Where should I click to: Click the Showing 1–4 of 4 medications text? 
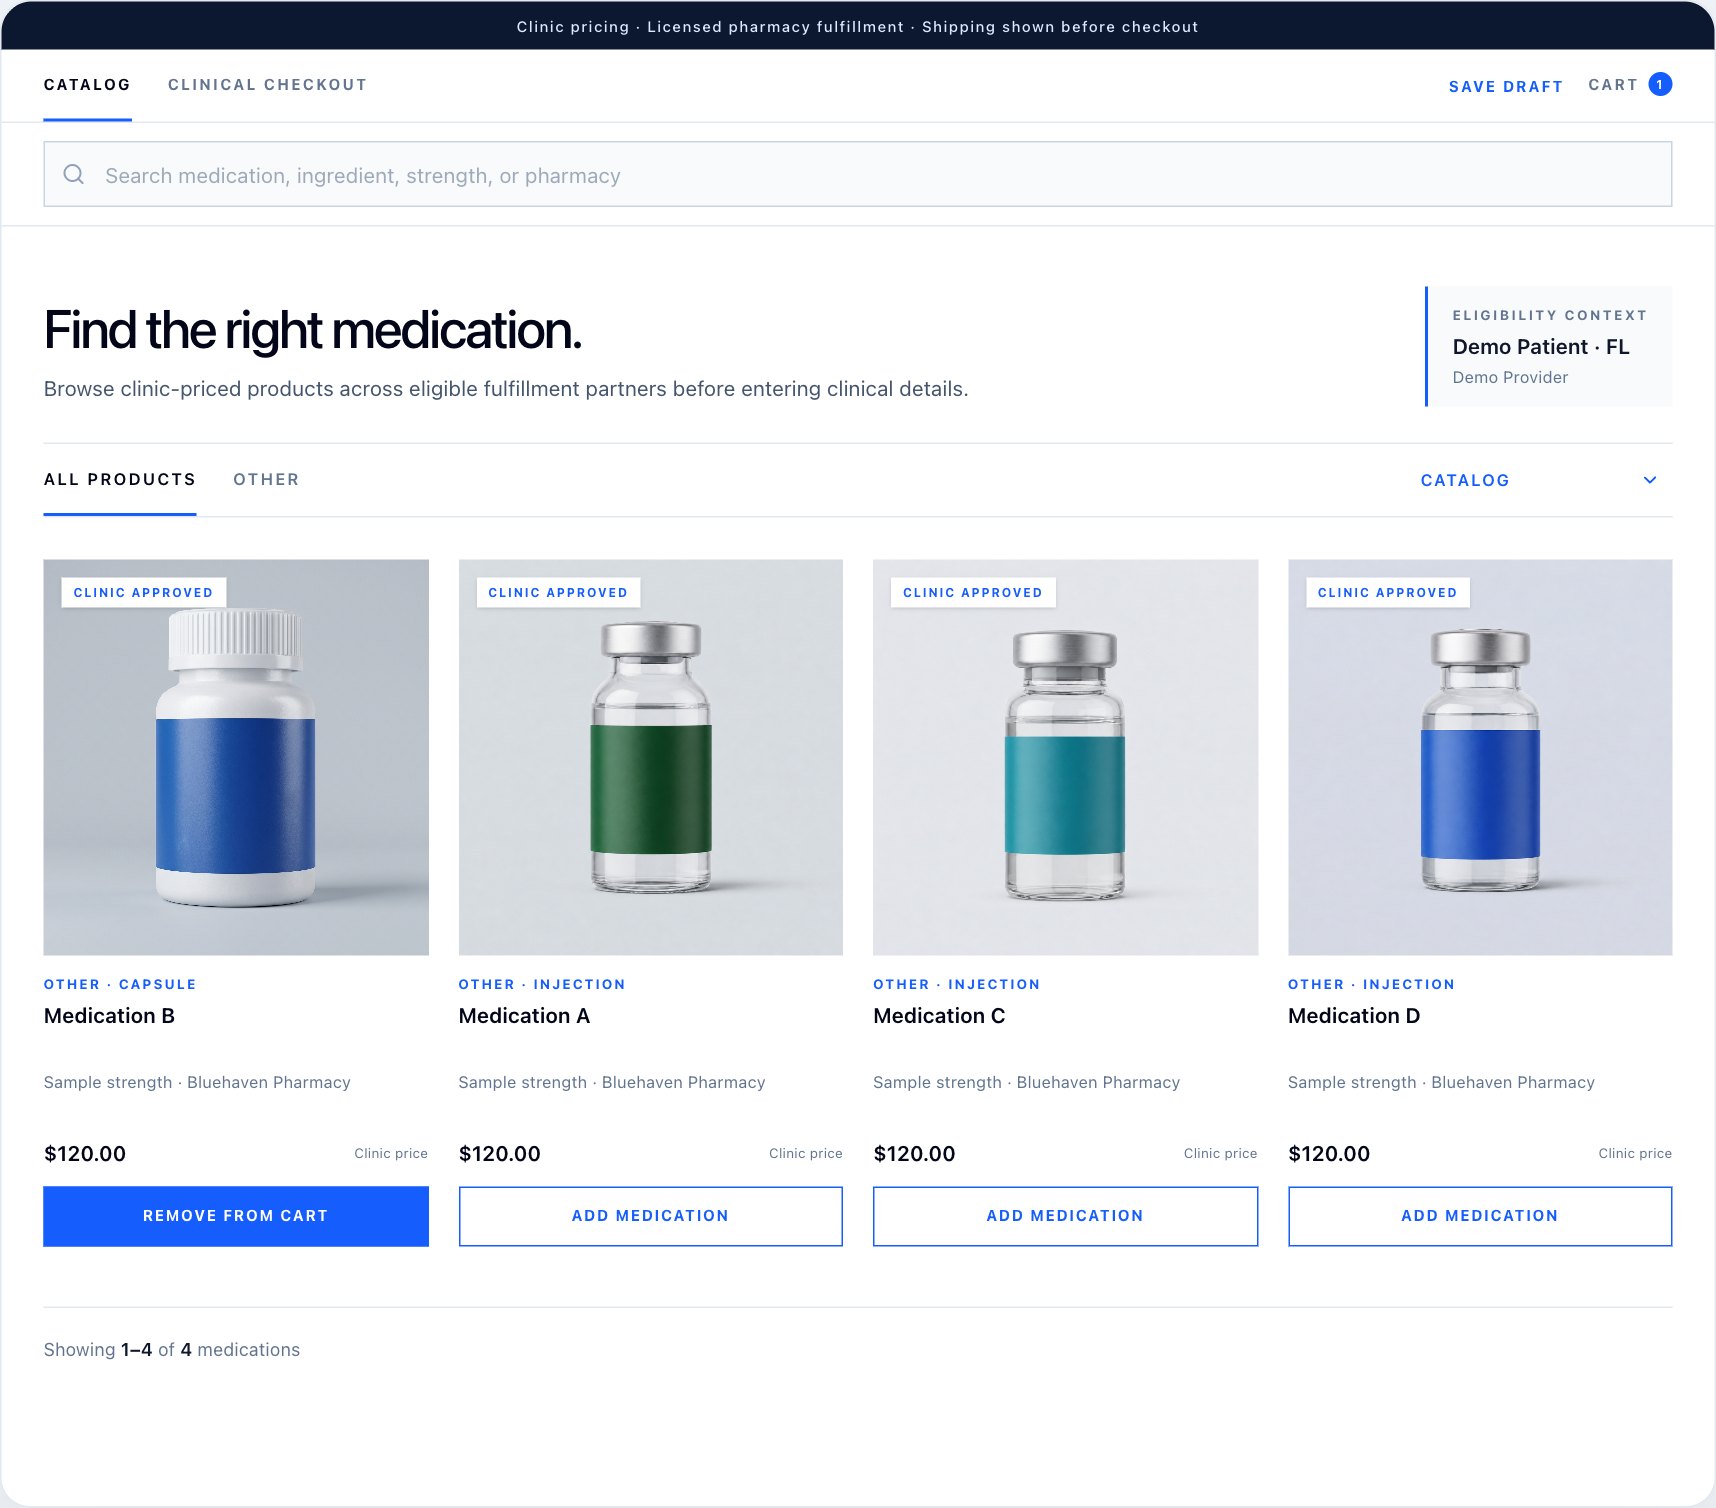172,1350
